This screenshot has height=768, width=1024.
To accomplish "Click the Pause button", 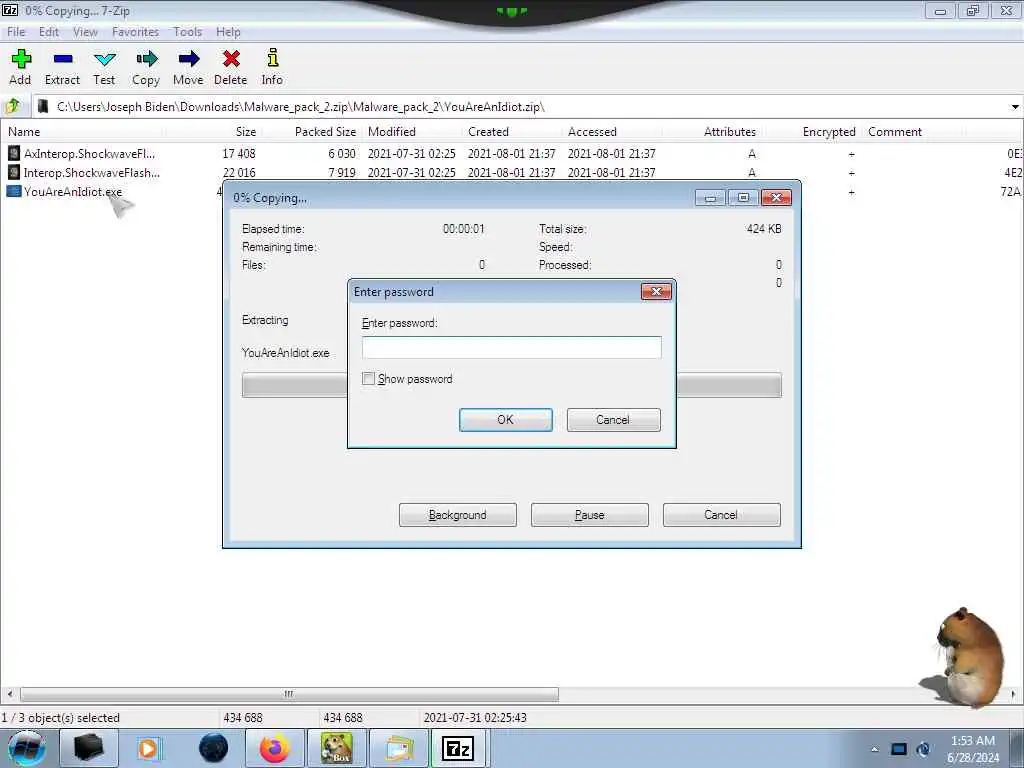I will [x=590, y=515].
